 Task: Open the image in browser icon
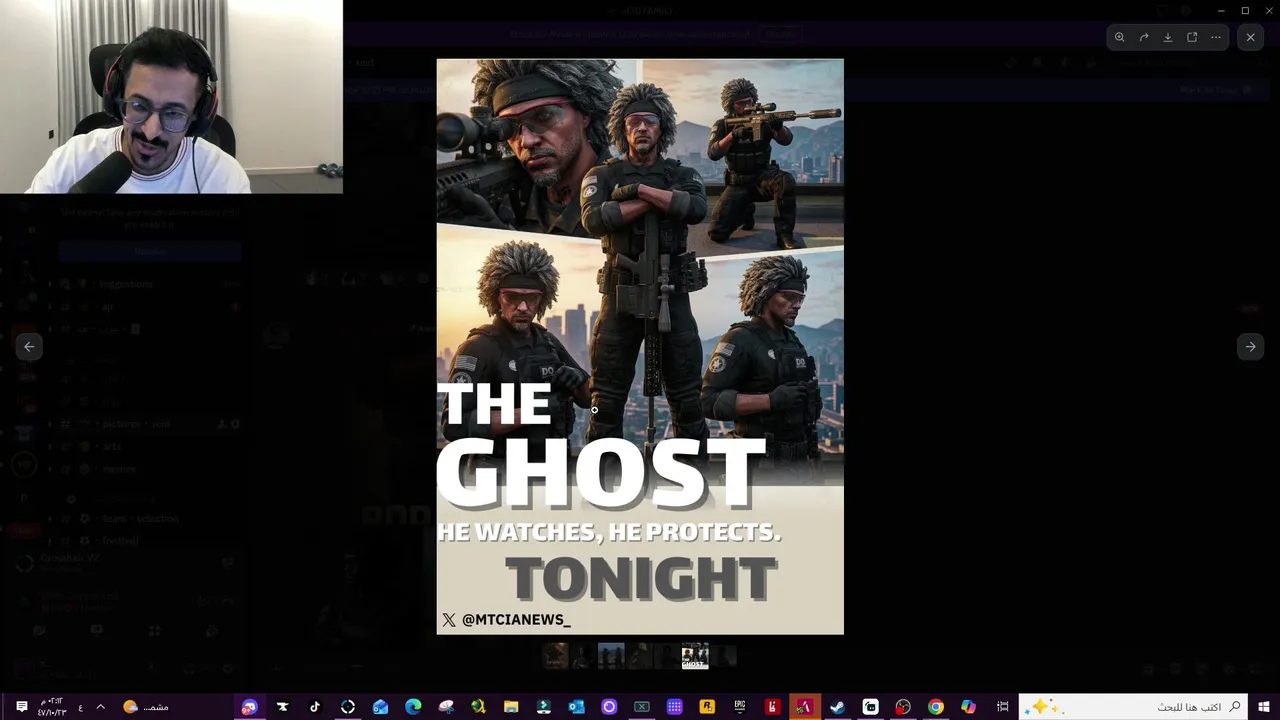(x=1192, y=37)
